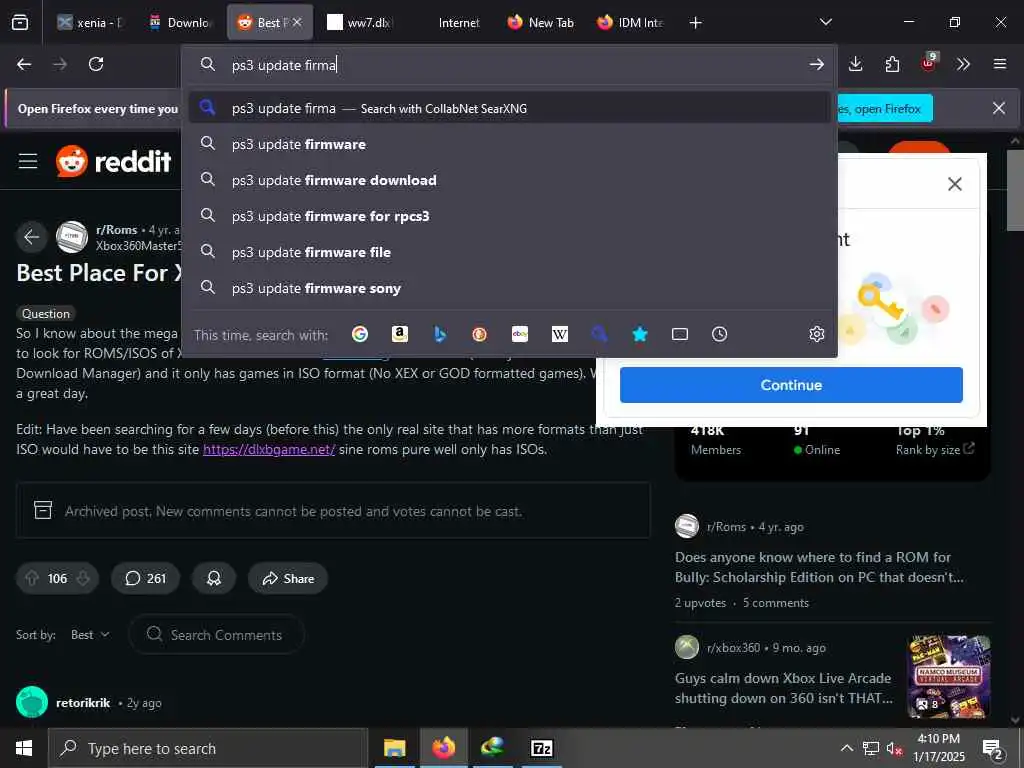Click the Go arrow in the address bar
Screen dimensions: 1024x768
(x=816, y=64)
